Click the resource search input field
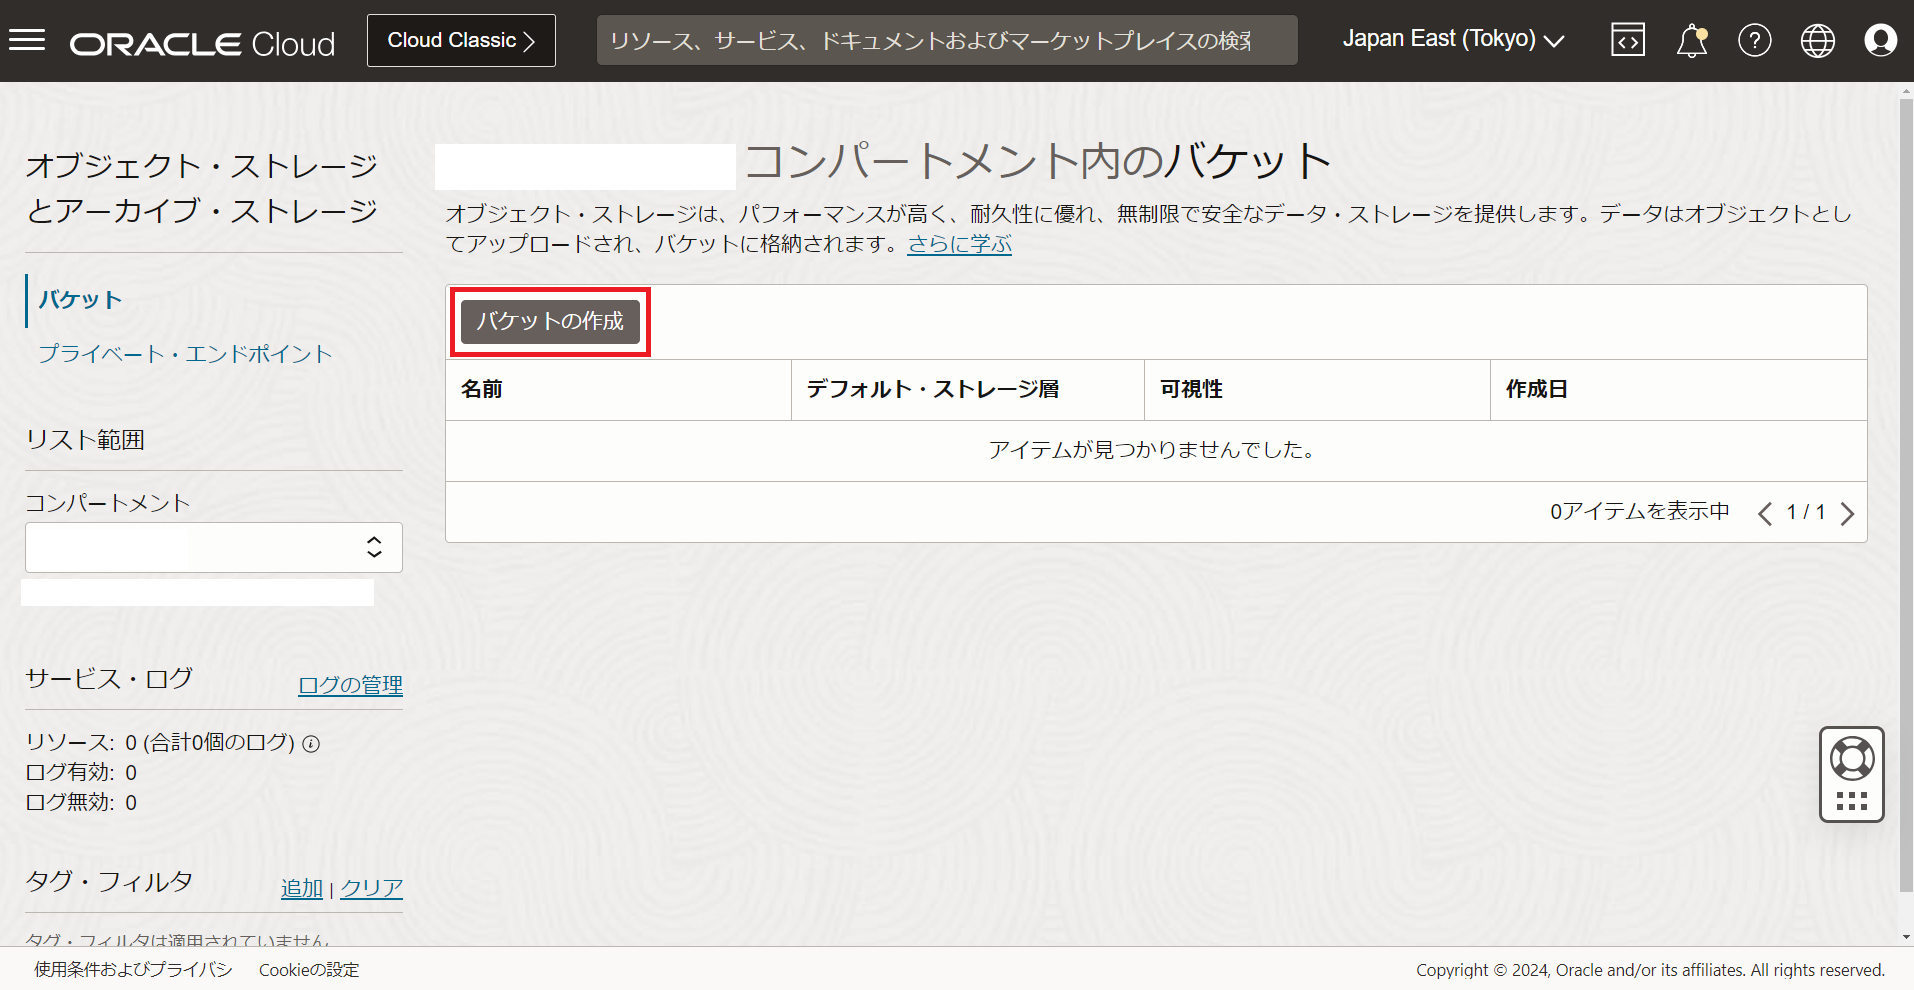This screenshot has height=990, width=1914. [946, 40]
